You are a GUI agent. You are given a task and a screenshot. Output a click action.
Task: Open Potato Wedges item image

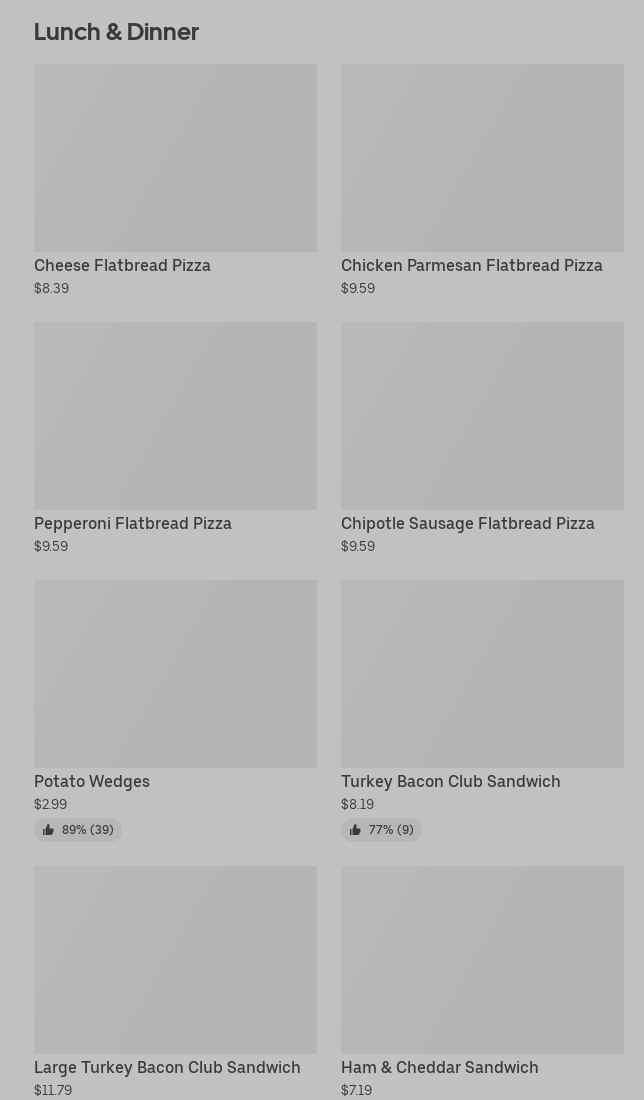175,673
